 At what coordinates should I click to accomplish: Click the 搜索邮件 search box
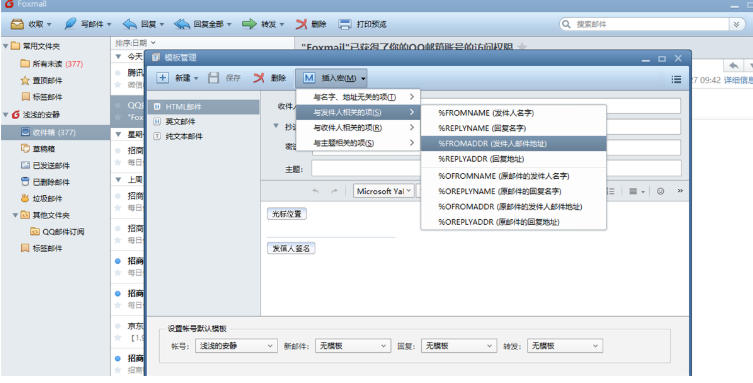pyautogui.click(x=644, y=24)
